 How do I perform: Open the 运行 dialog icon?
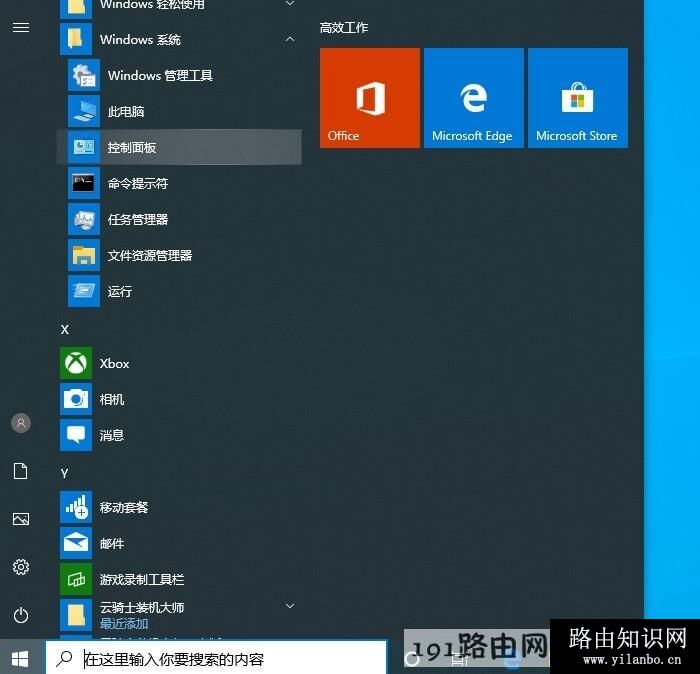click(x=84, y=291)
